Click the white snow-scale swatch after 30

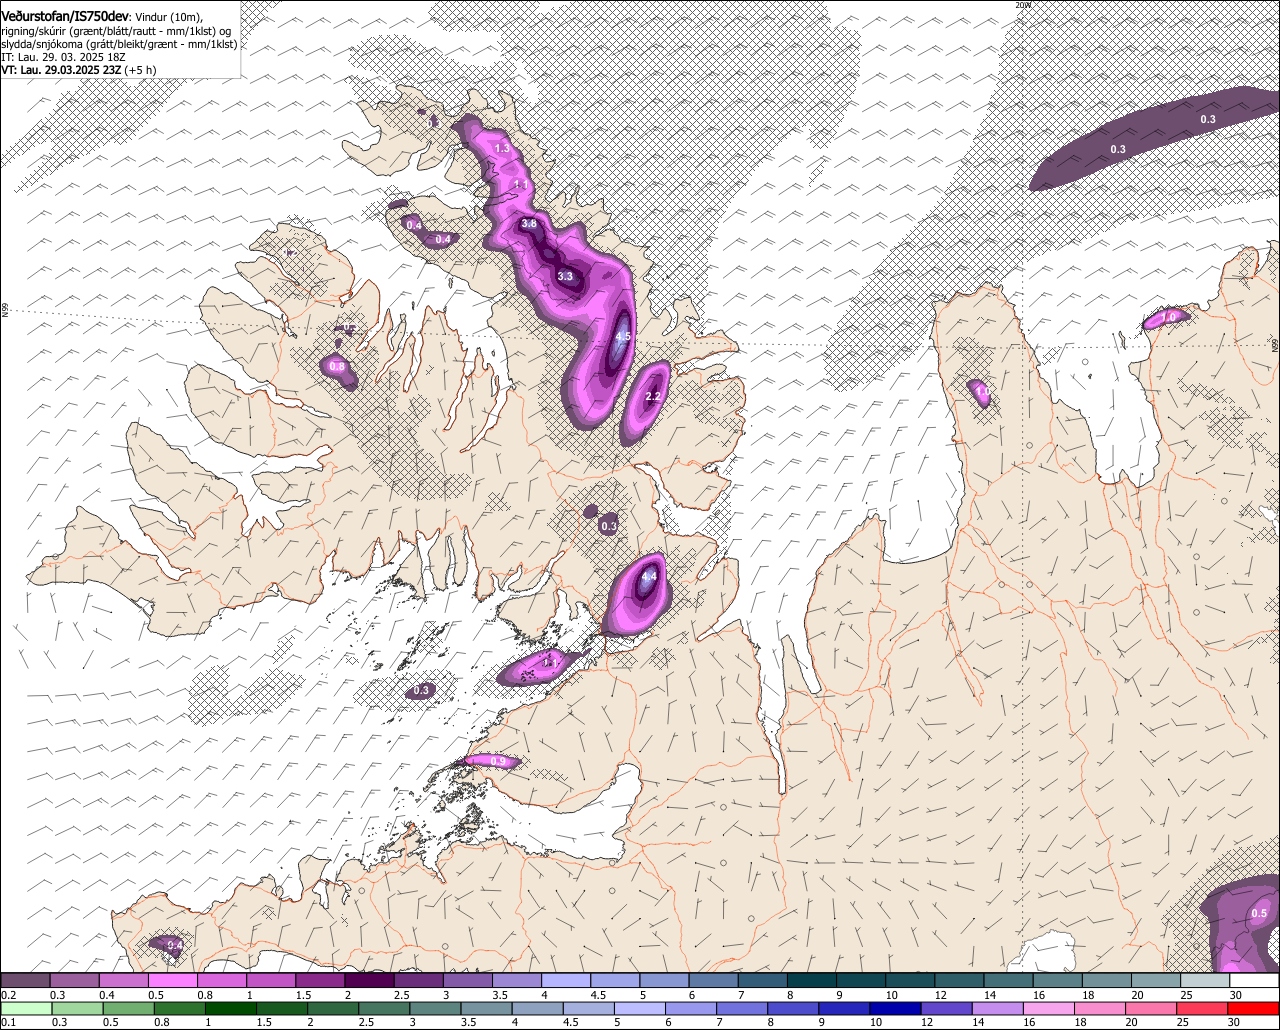pyautogui.click(x=1254, y=980)
